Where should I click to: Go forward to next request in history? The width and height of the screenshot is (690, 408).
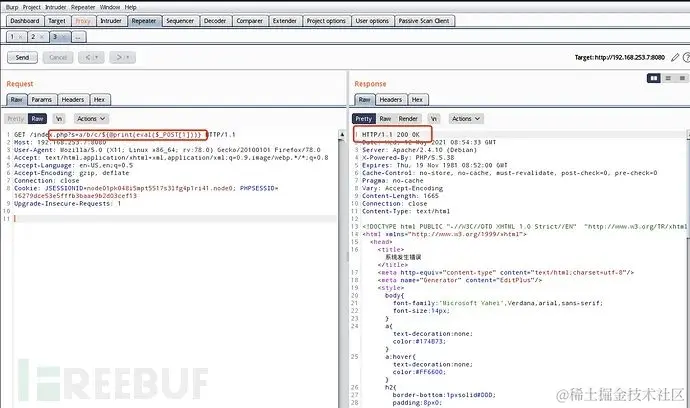click(x=118, y=57)
